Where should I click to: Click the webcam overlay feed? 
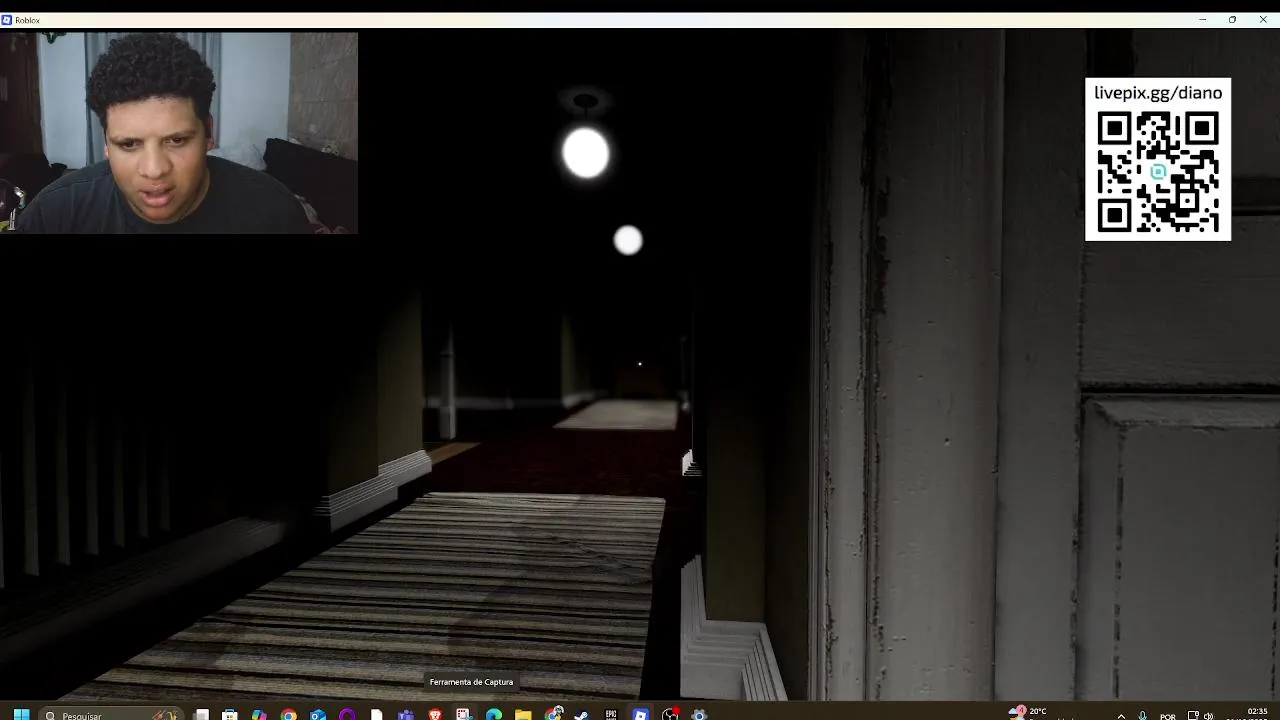point(179,132)
